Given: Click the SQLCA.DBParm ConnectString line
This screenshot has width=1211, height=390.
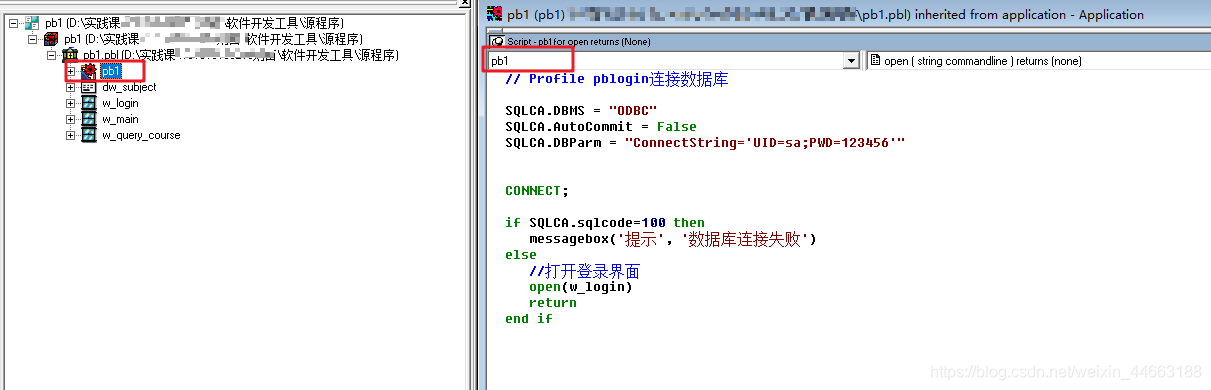Looking at the screenshot, I should pos(704,143).
